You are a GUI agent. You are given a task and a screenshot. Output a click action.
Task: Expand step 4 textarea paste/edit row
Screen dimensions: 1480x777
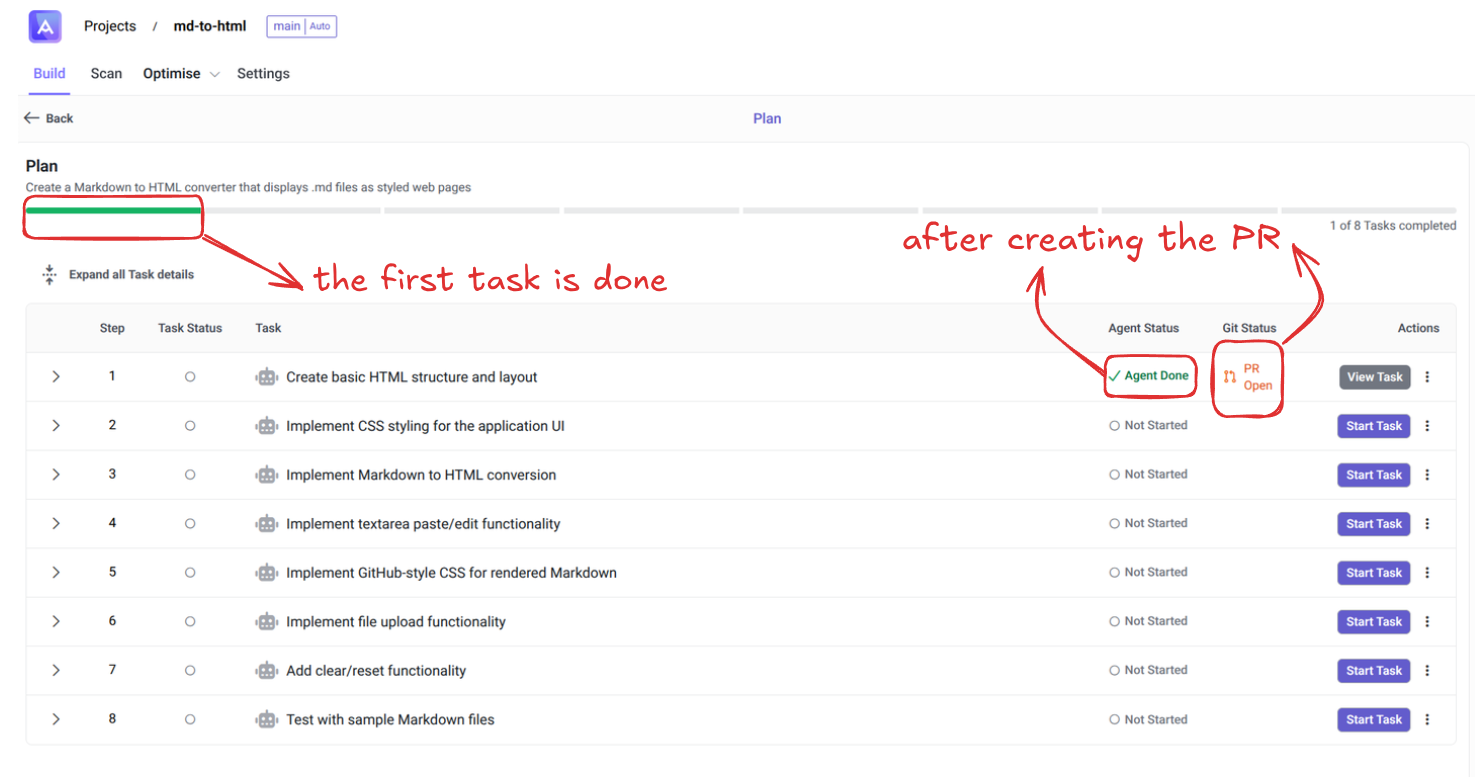56,524
